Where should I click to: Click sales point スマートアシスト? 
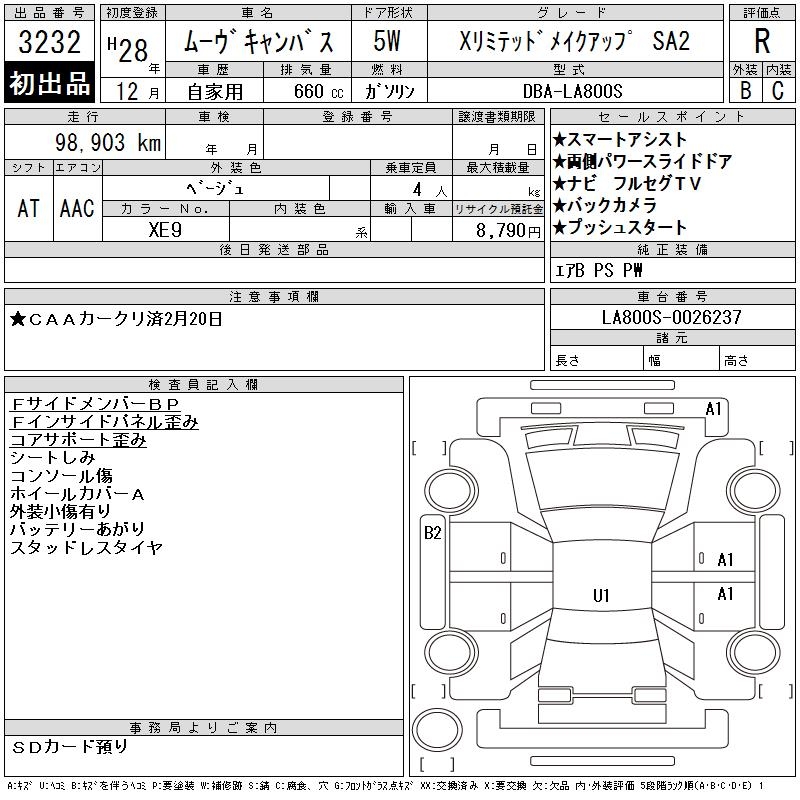click(620, 139)
